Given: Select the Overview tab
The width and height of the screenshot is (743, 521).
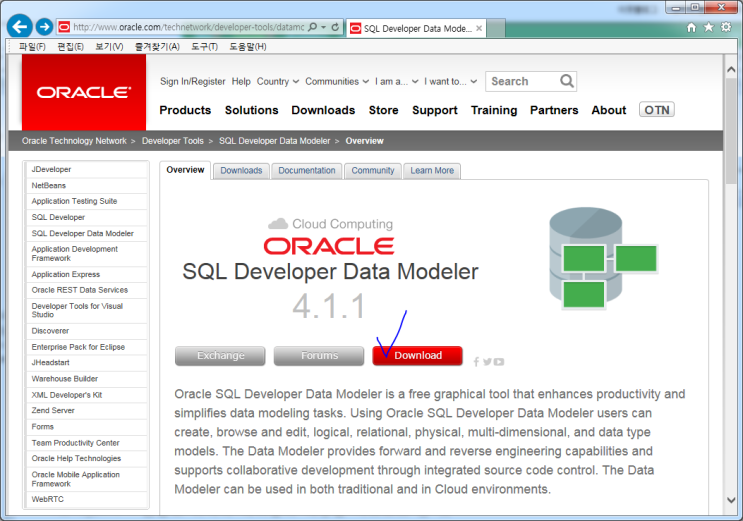Looking at the screenshot, I should 185,170.
